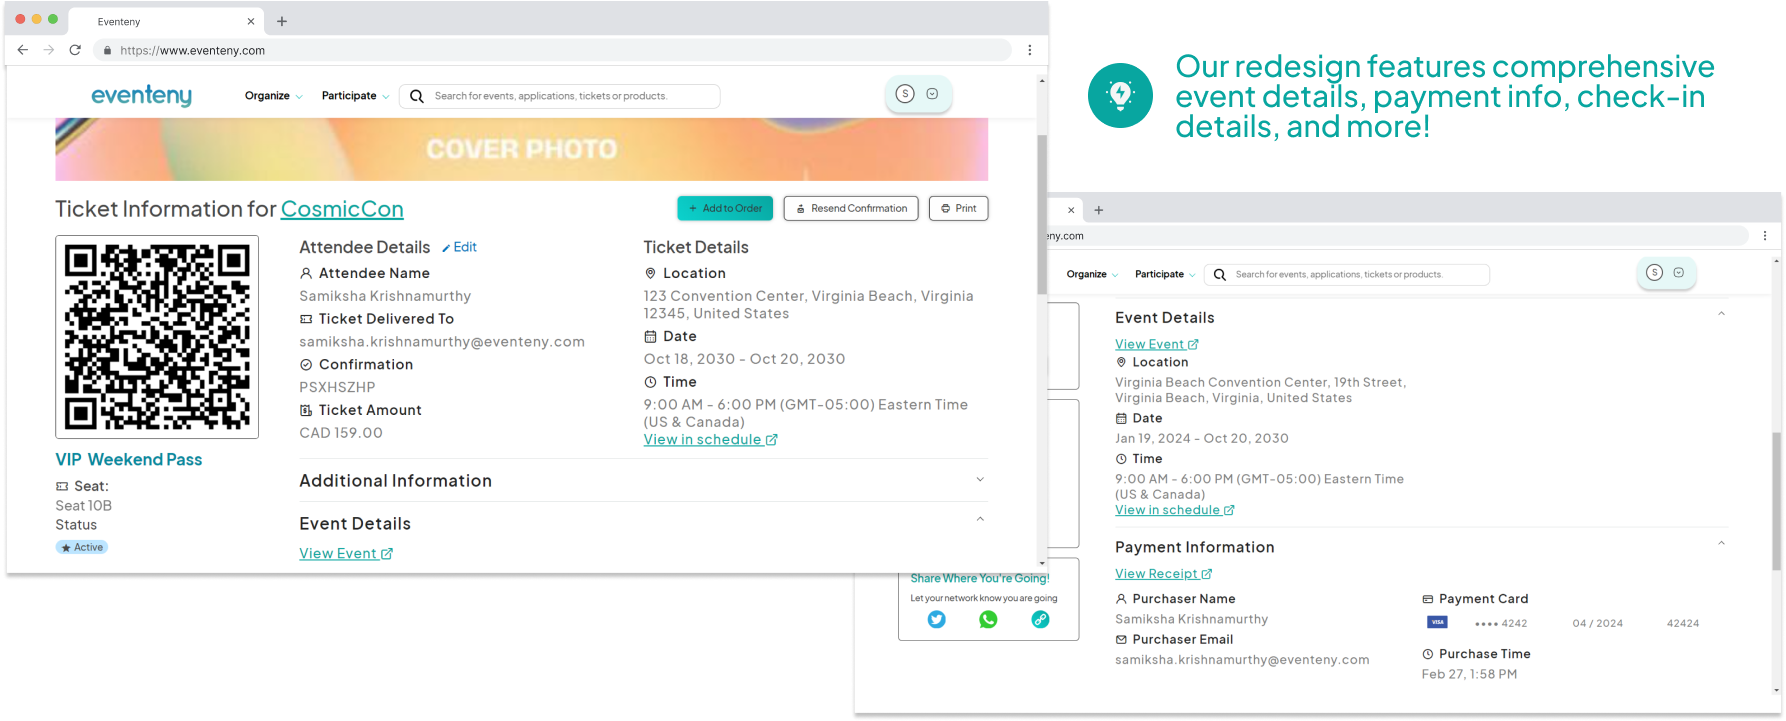Open View in schedule link under Ticket Details
Viewport: 1786px width, 721px height.
(x=710, y=440)
